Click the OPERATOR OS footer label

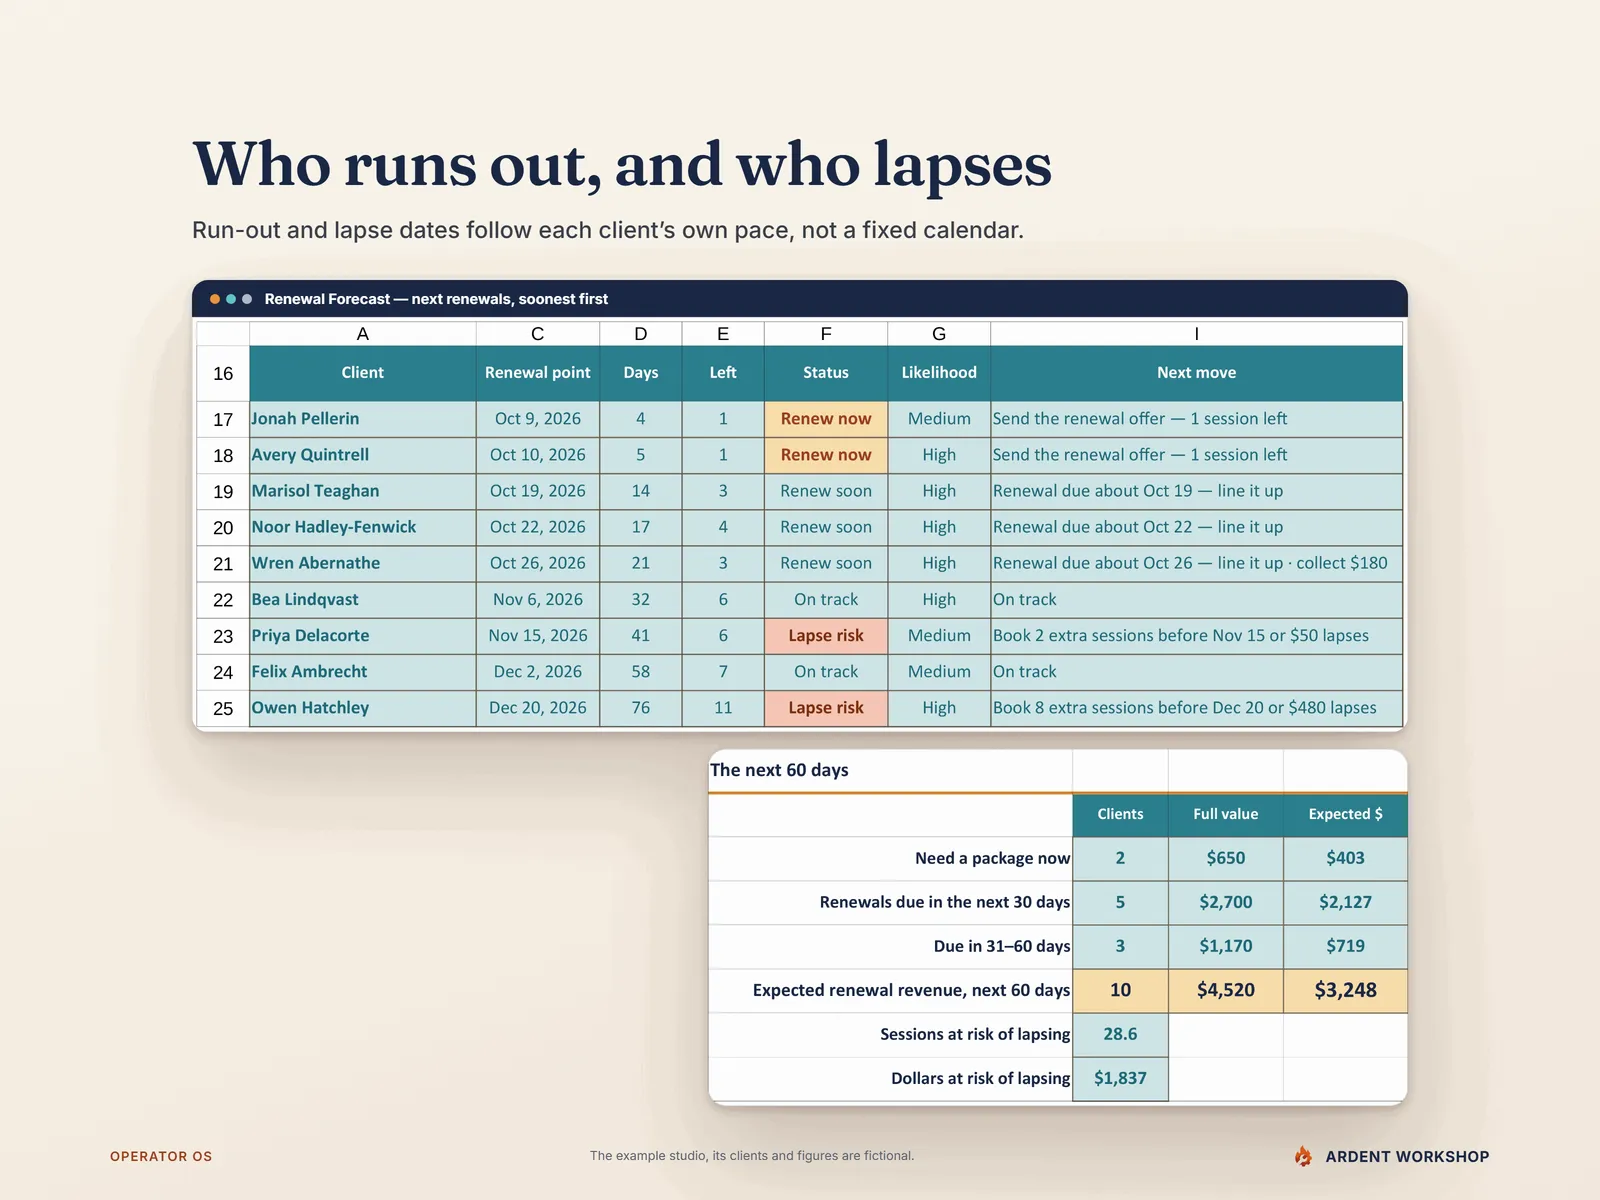[161, 1156]
